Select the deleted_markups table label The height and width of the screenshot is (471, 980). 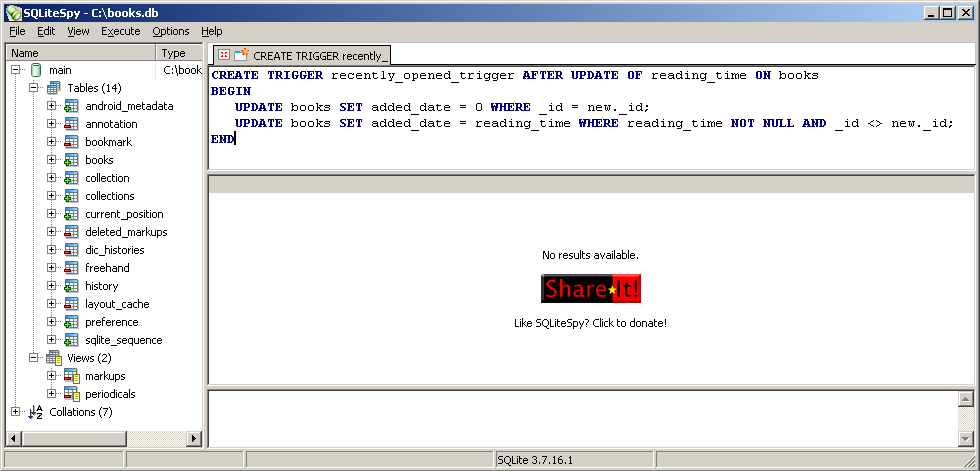tap(126, 232)
